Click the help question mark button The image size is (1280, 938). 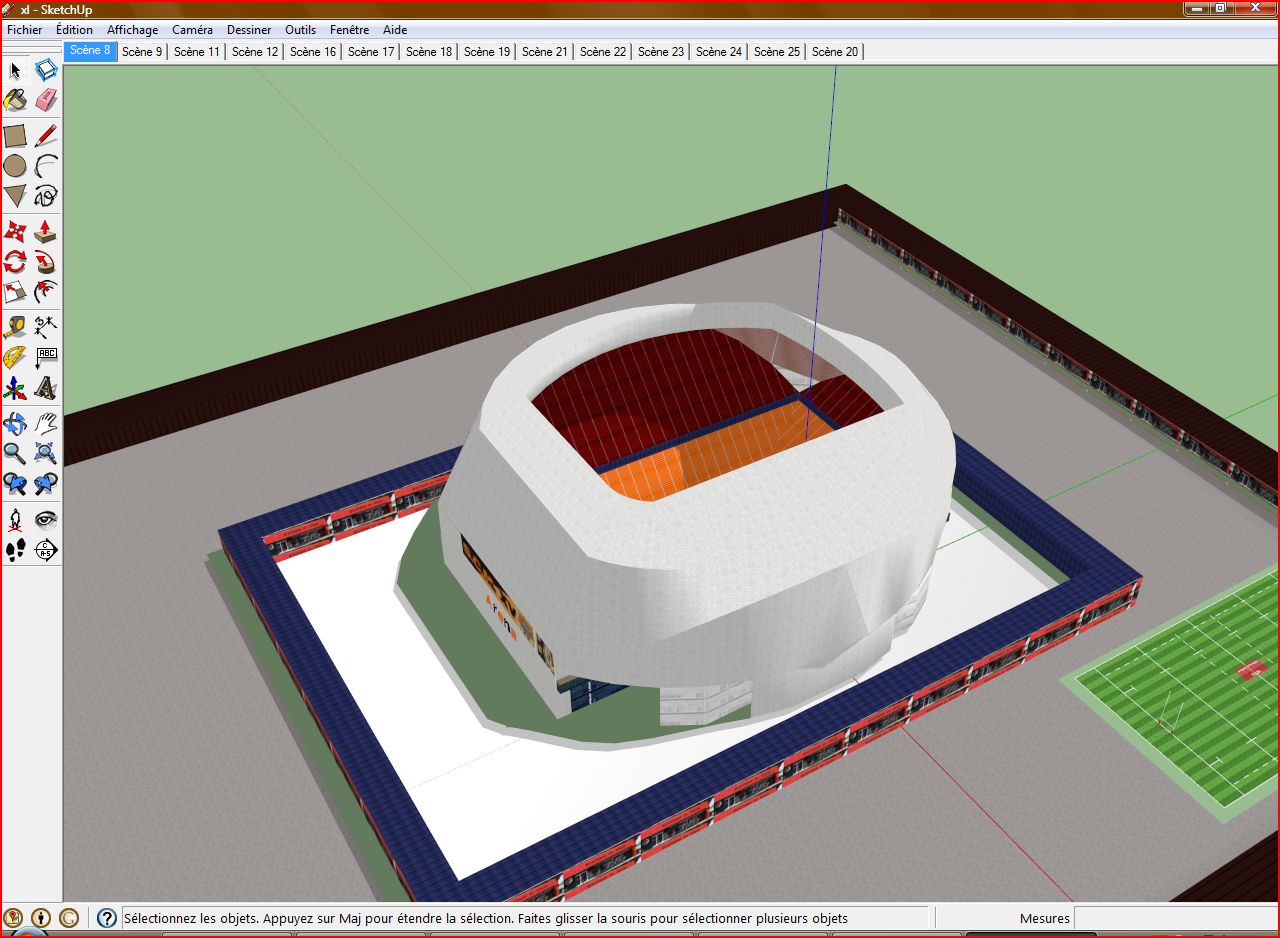coord(107,918)
